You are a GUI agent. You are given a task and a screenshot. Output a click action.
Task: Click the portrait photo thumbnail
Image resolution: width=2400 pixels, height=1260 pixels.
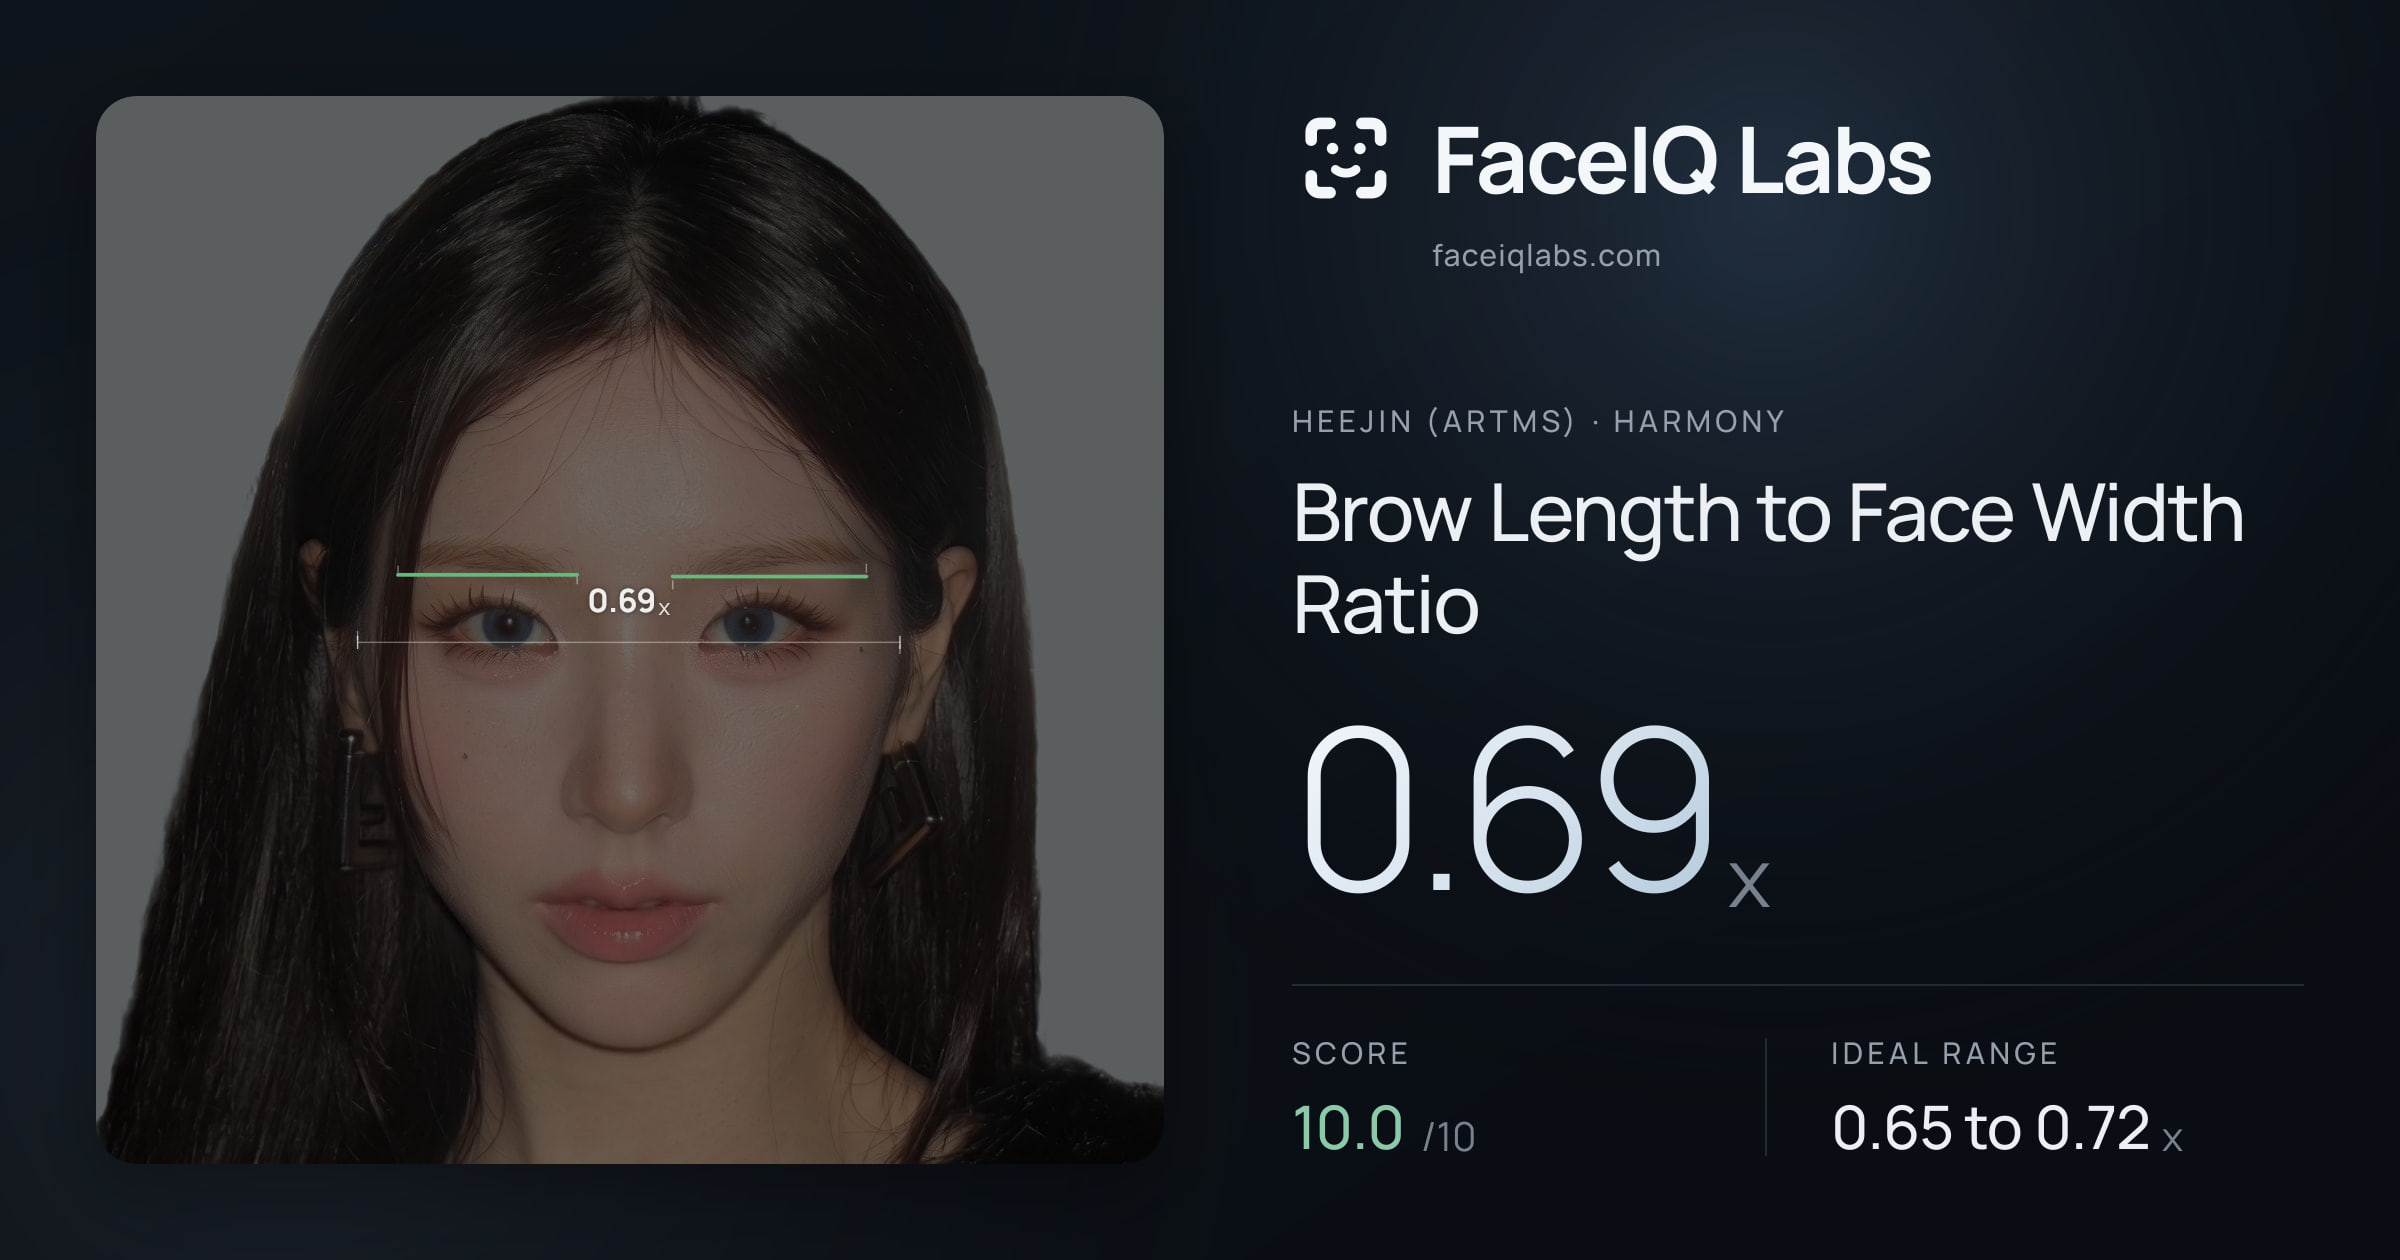pyautogui.click(x=630, y=630)
